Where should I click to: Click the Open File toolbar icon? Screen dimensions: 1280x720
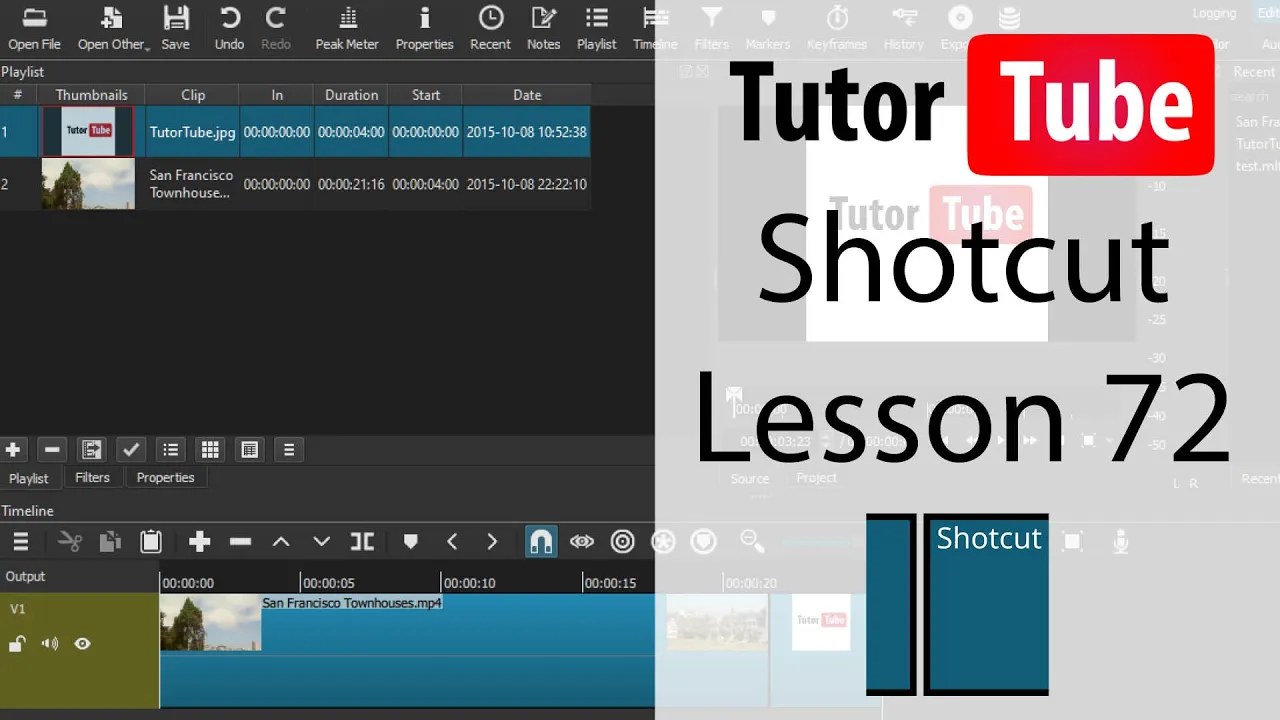(x=34, y=18)
